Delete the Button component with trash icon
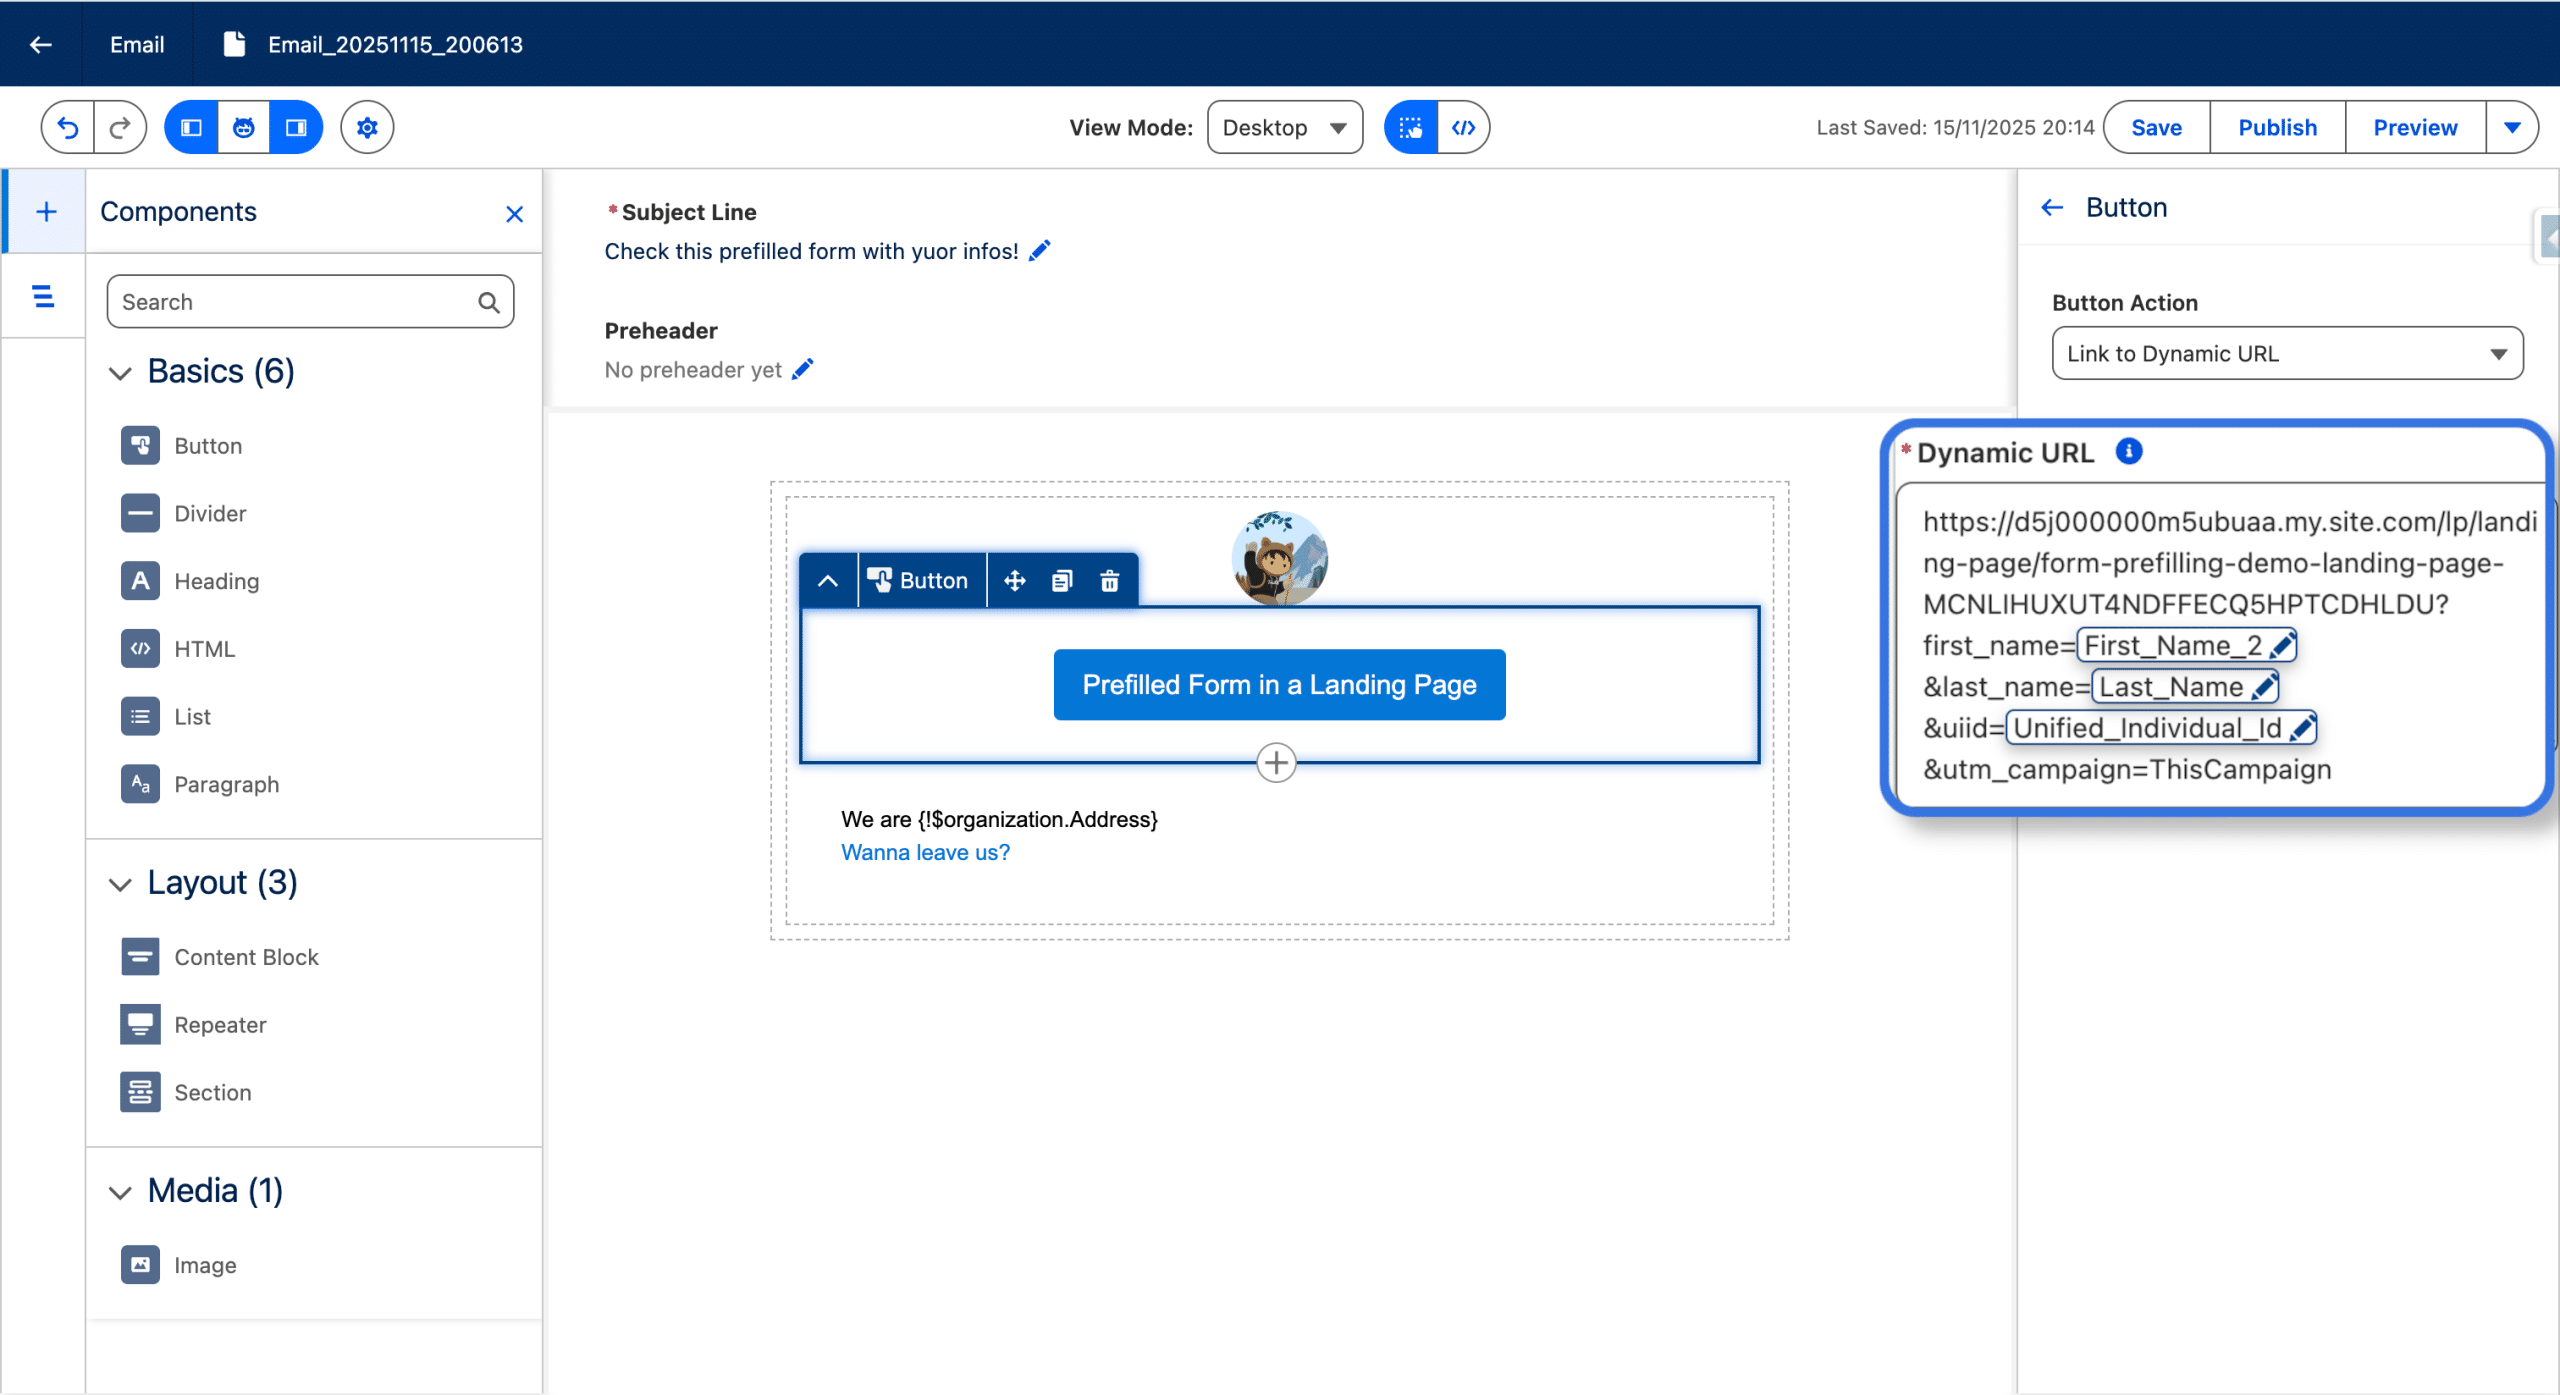The width and height of the screenshot is (2560, 1395). coord(1110,581)
